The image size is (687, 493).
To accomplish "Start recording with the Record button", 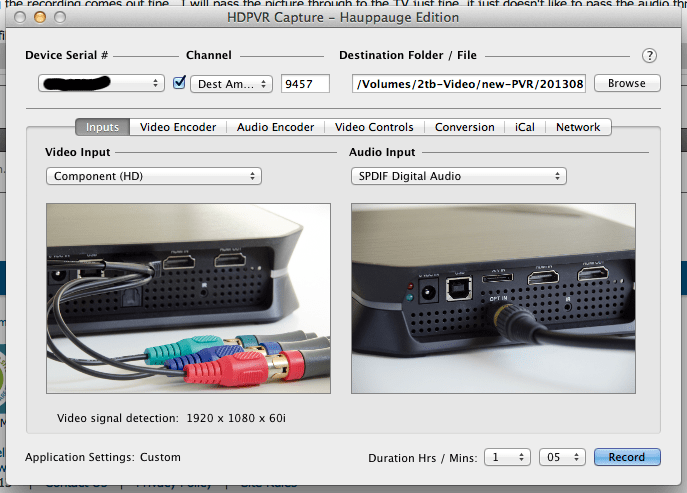I will coord(627,457).
